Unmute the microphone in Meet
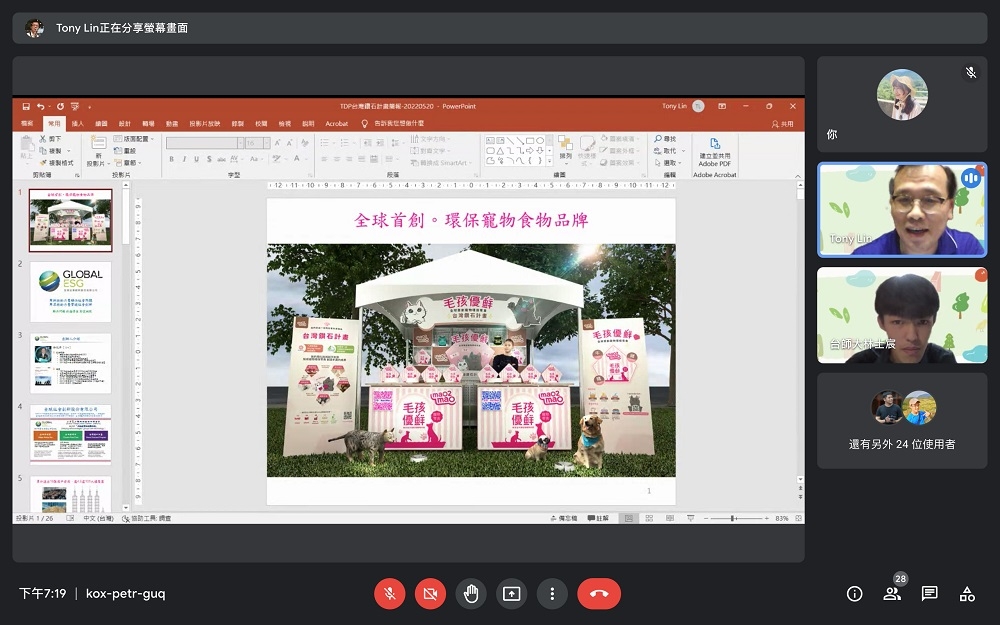Image resolution: width=1000 pixels, height=625 pixels. coord(390,594)
